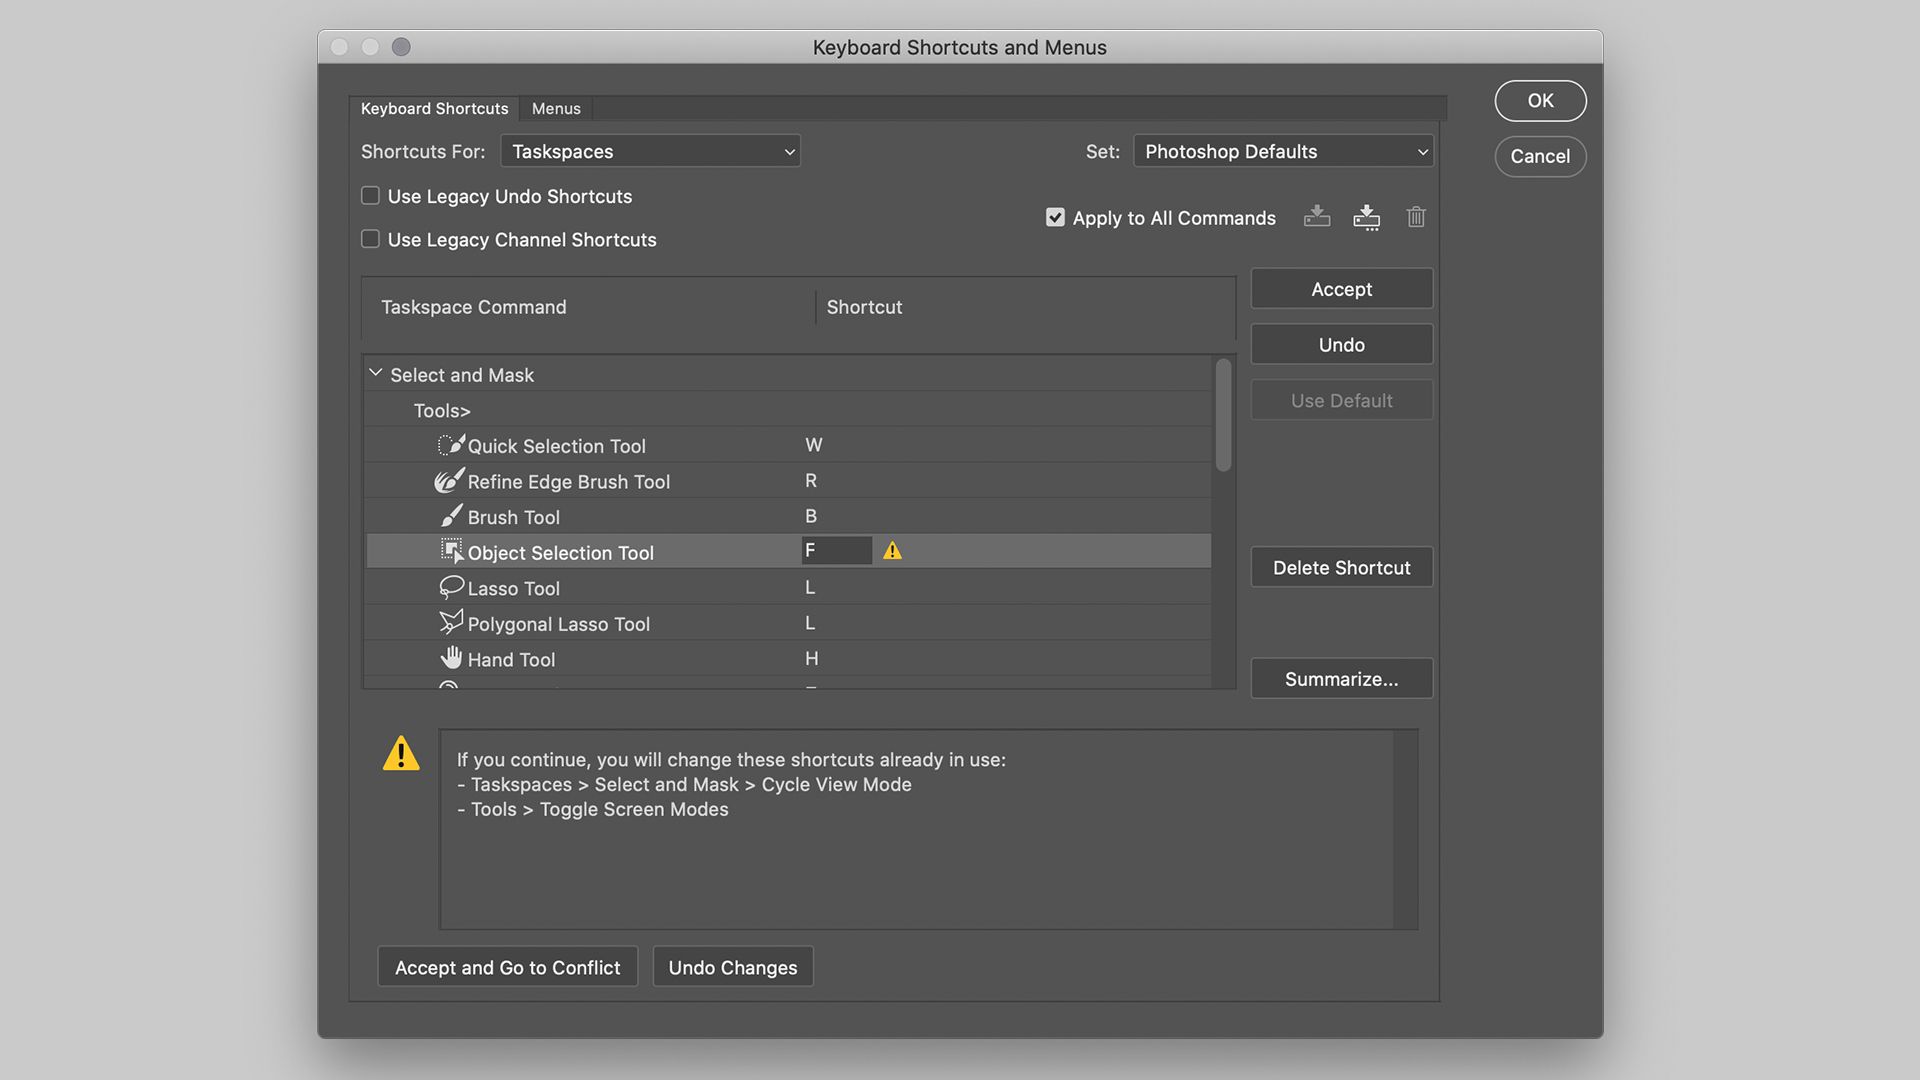1920x1080 pixels.
Task: Open the Shortcuts For dropdown
Action: tap(650, 151)
